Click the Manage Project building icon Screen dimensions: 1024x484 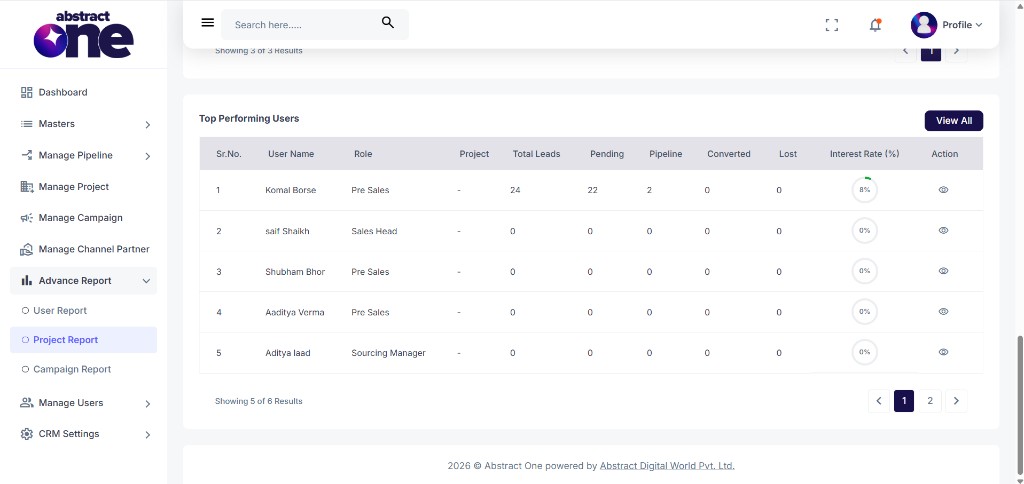coord(27,187)
